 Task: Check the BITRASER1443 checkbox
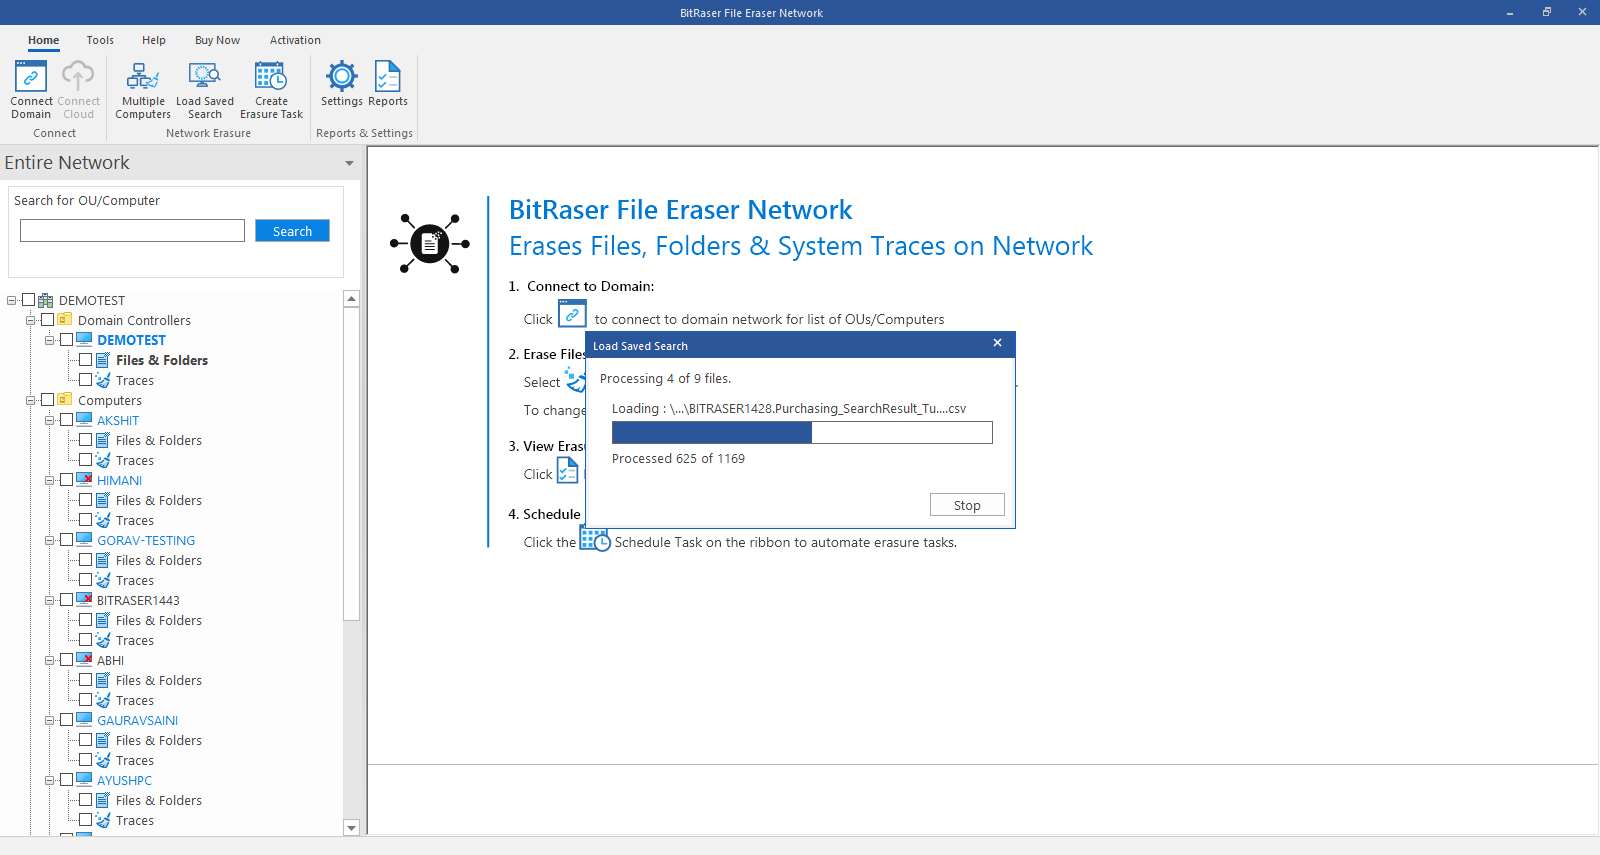click(x=66, y=600)
